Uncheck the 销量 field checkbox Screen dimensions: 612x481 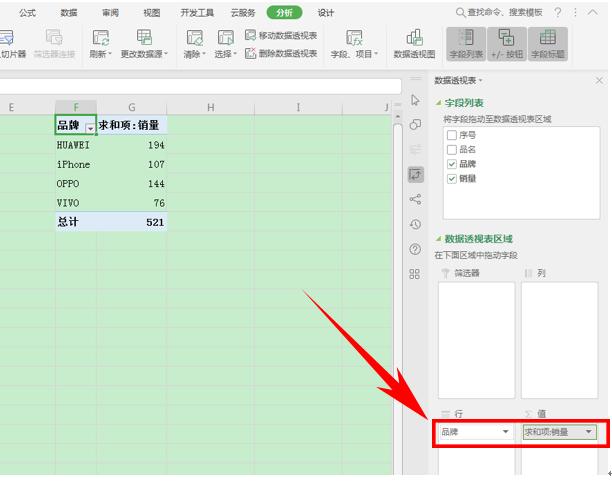[x=452, y=179]
